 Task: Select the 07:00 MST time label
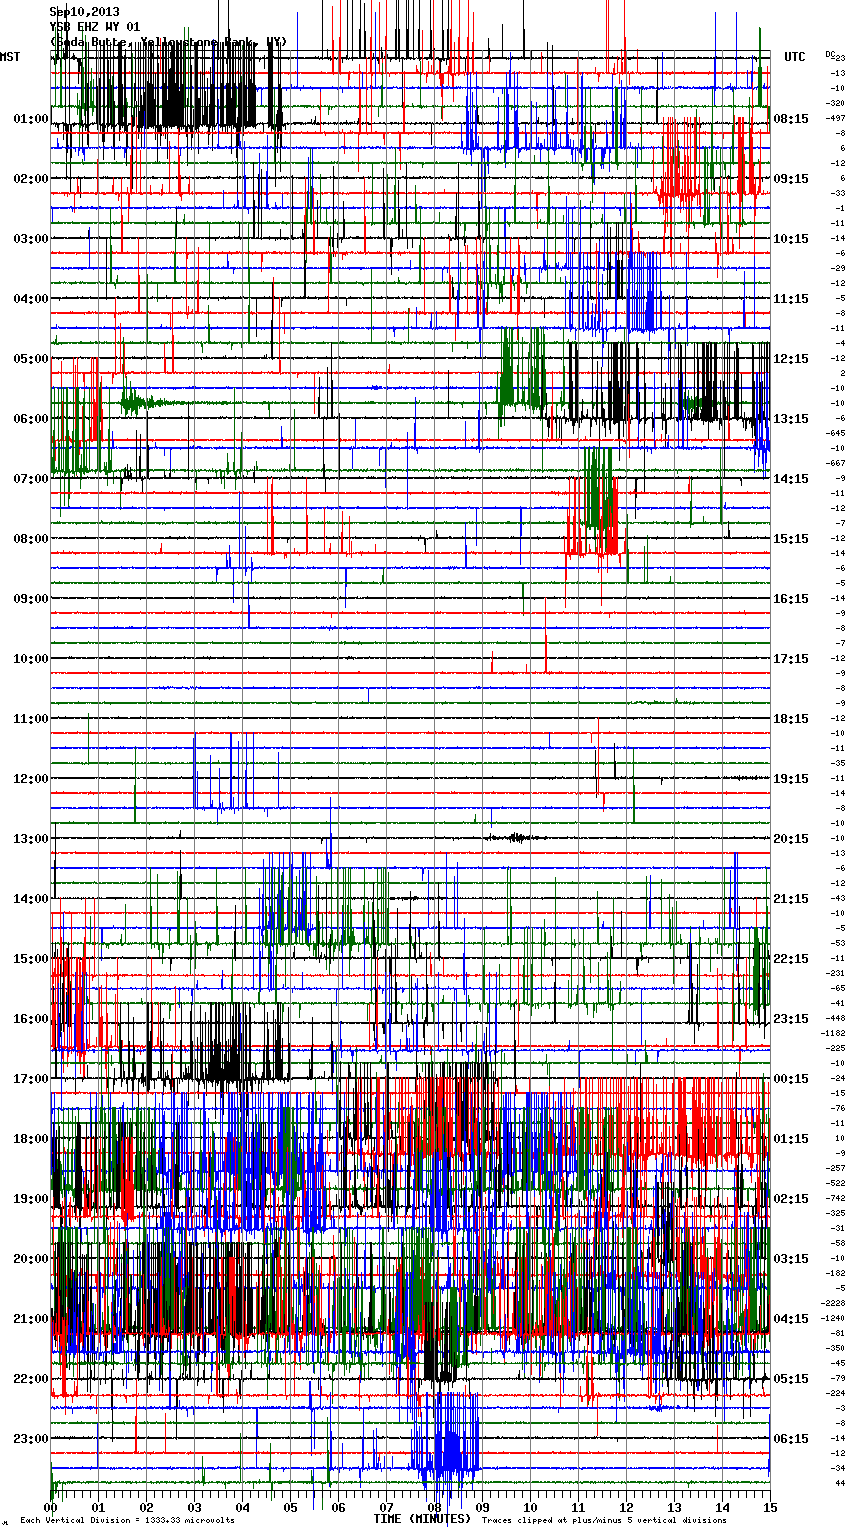click(31, 479)
